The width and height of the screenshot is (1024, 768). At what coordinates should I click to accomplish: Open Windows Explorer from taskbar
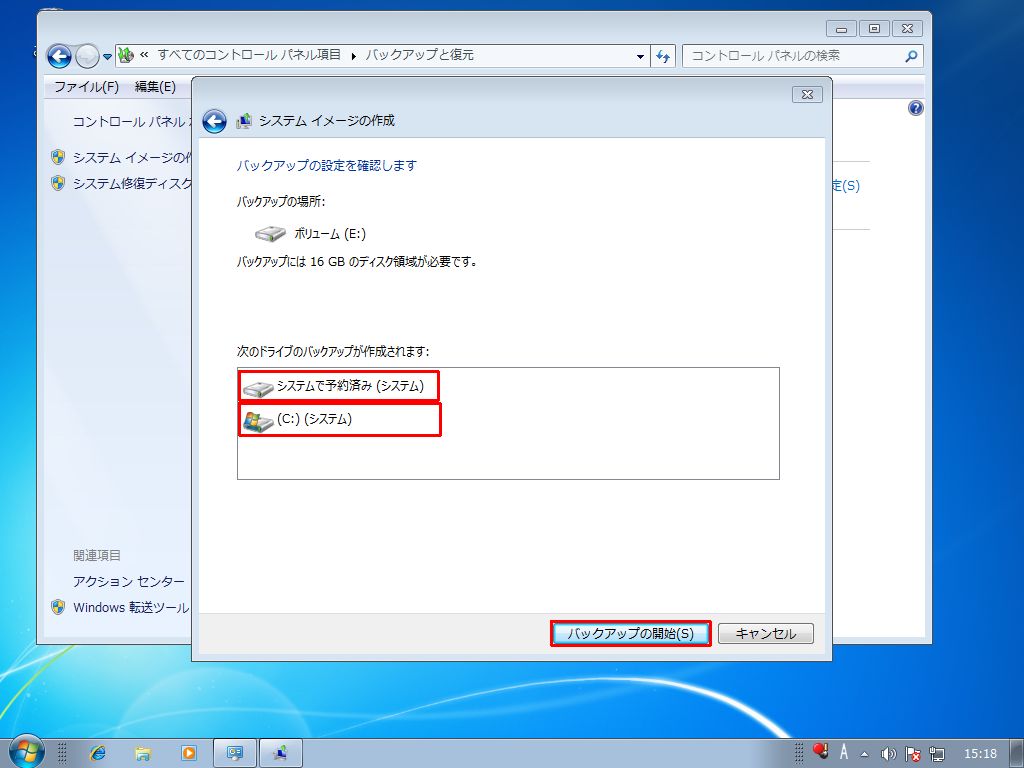click(x=142, y=754)
